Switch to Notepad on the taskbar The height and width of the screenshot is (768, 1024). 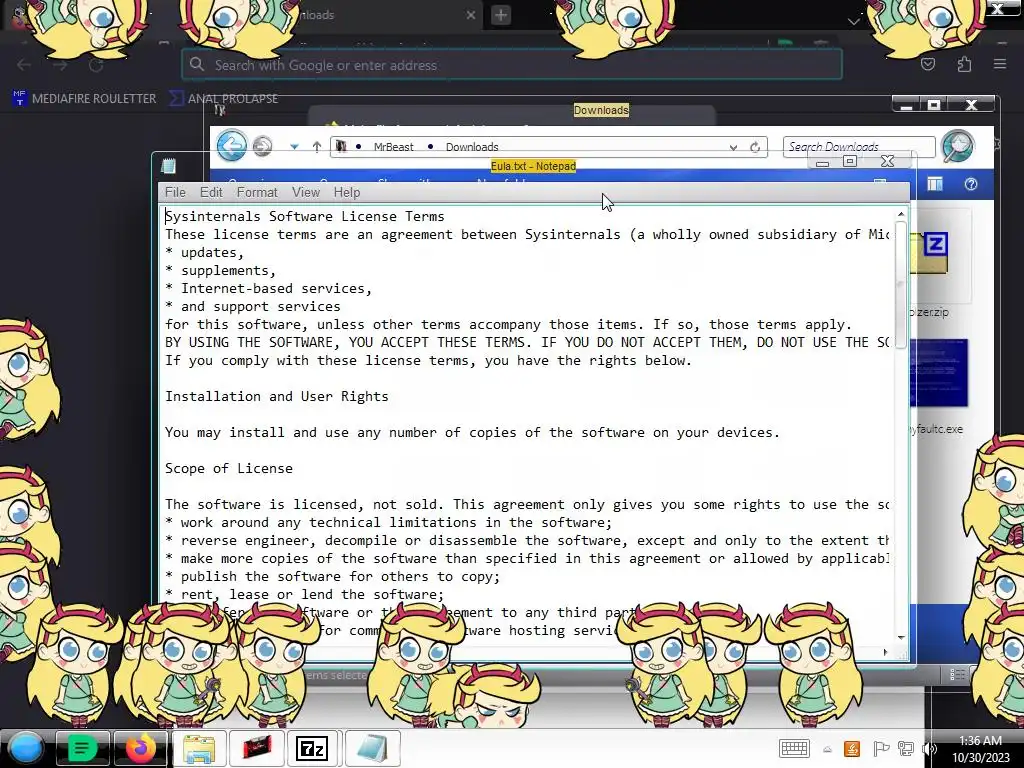click(x=373, y=748)
